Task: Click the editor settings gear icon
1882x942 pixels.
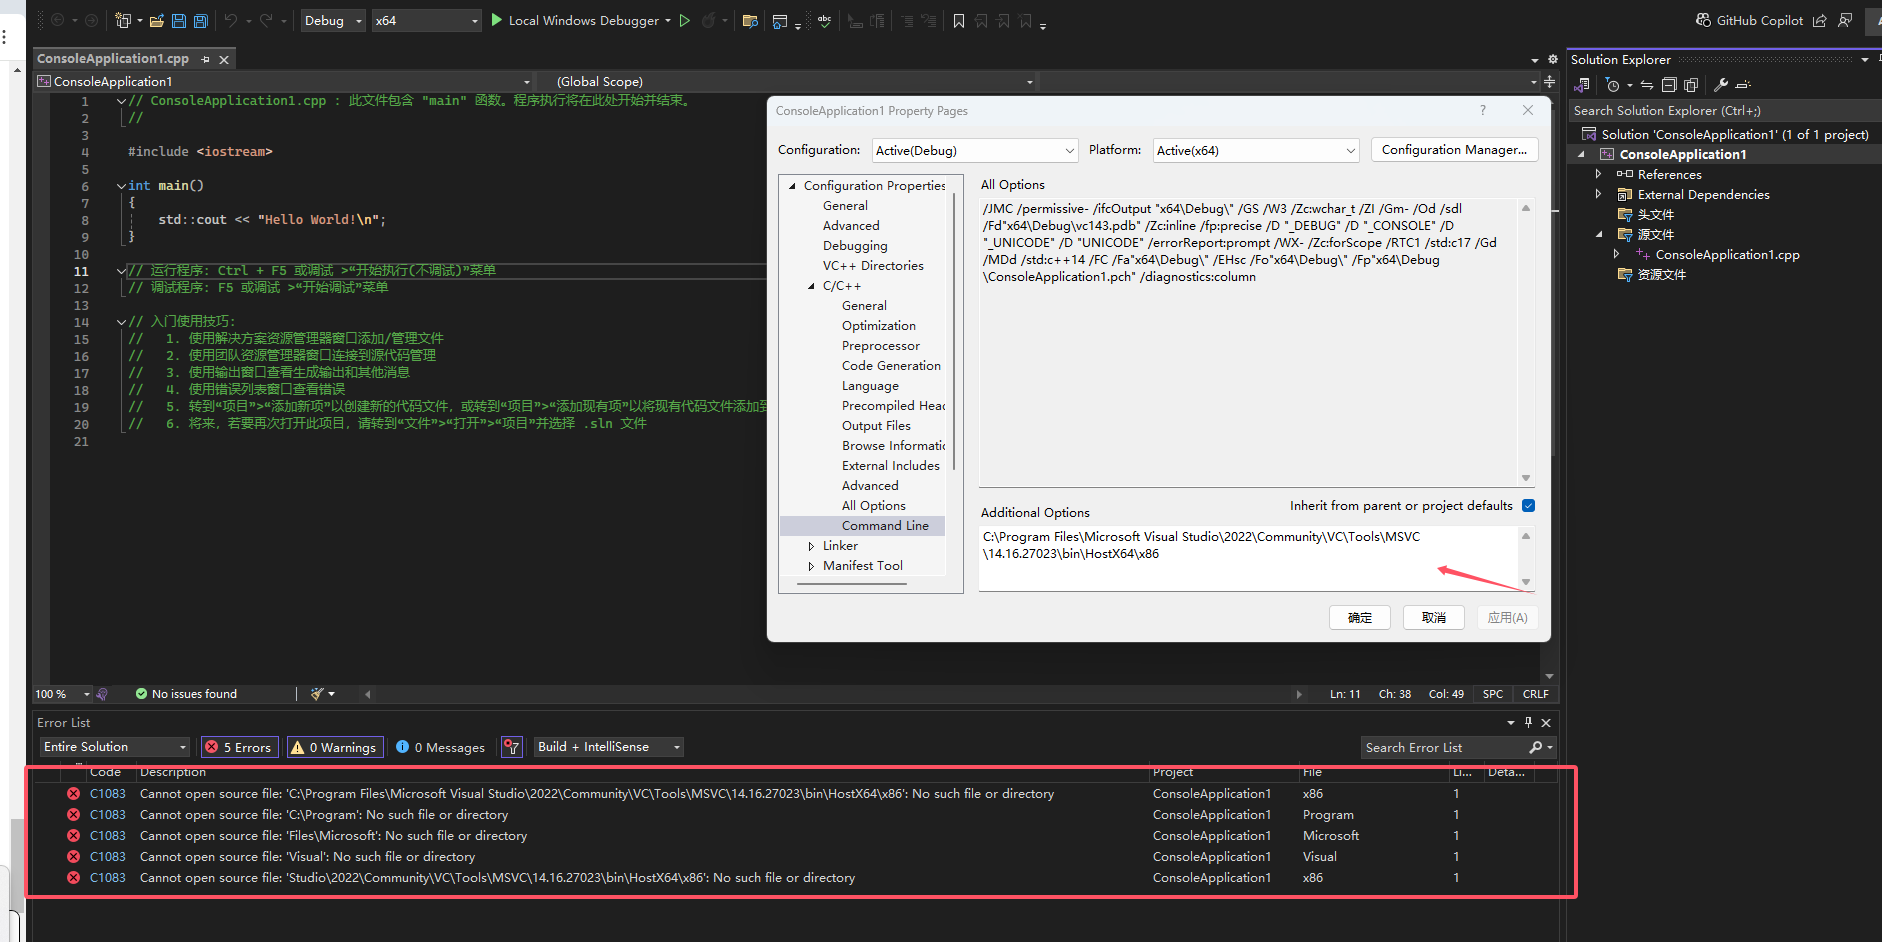Action: click(x=1553, y=59)
